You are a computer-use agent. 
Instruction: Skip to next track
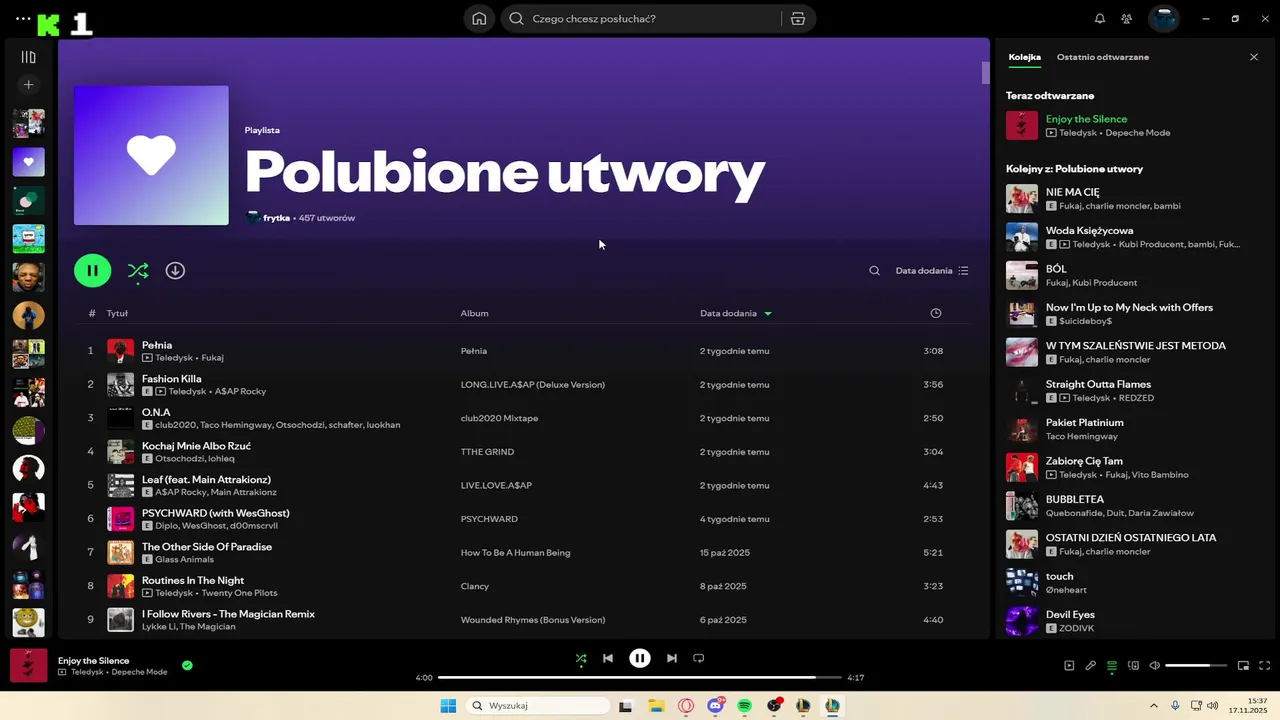tap(672, 658)
